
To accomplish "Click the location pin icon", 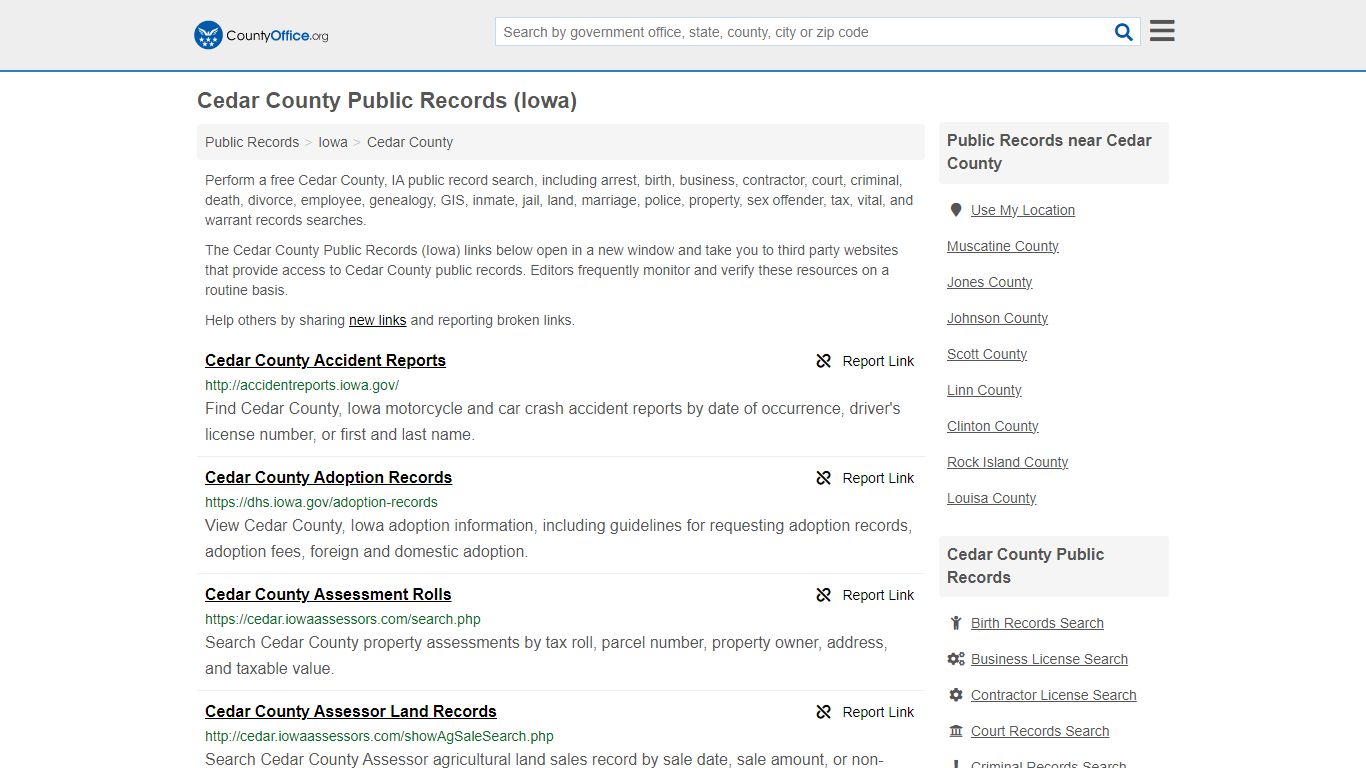I will [956, 210].
